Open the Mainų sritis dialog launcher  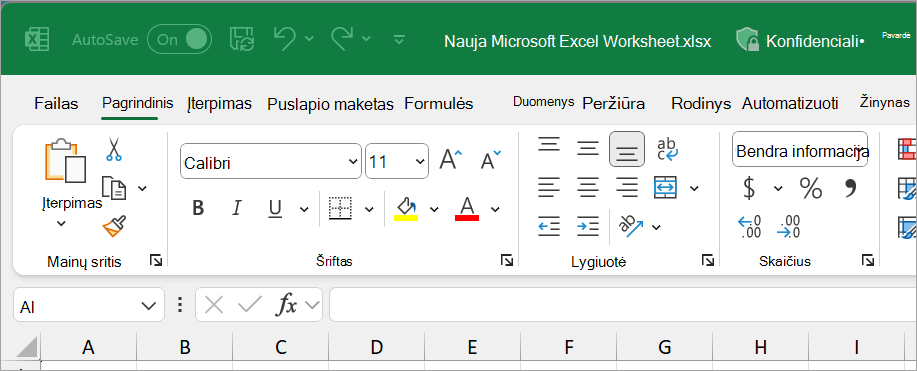156,261
